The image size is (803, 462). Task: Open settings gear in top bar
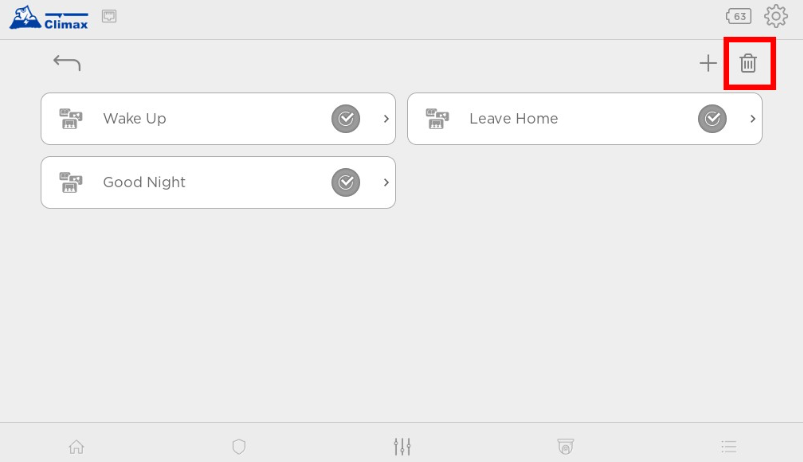point(776,16)
